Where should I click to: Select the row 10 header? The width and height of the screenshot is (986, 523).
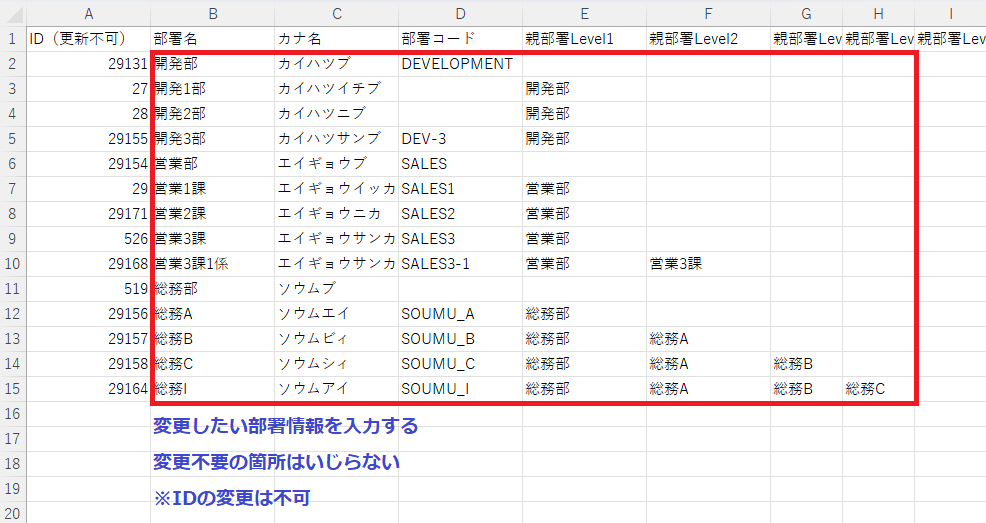[12, 264]
